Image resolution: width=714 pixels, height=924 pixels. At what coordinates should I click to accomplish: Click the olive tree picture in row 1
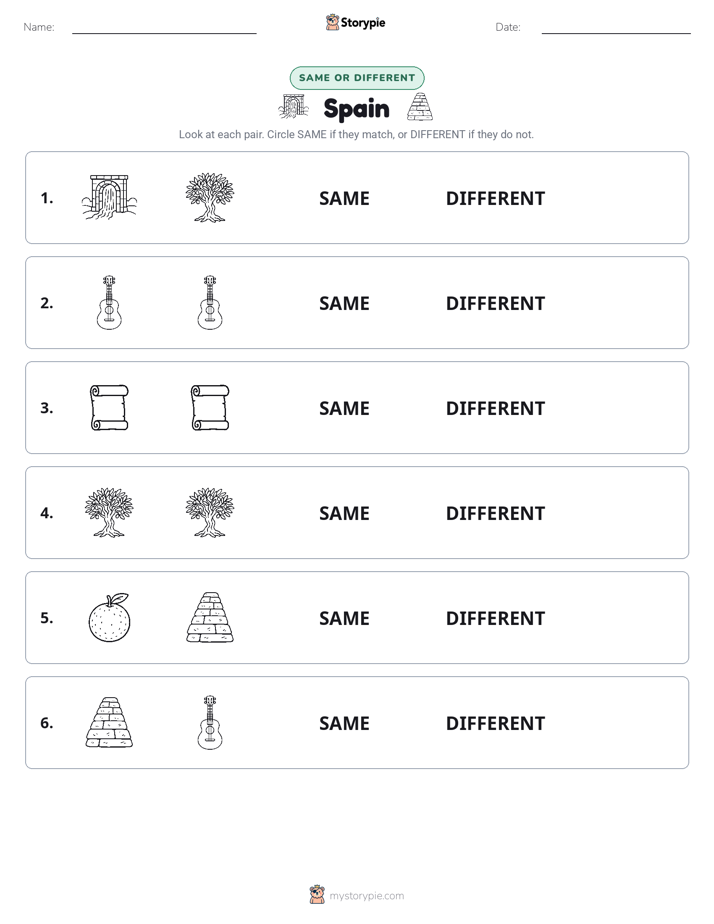[x=210, y=197]
